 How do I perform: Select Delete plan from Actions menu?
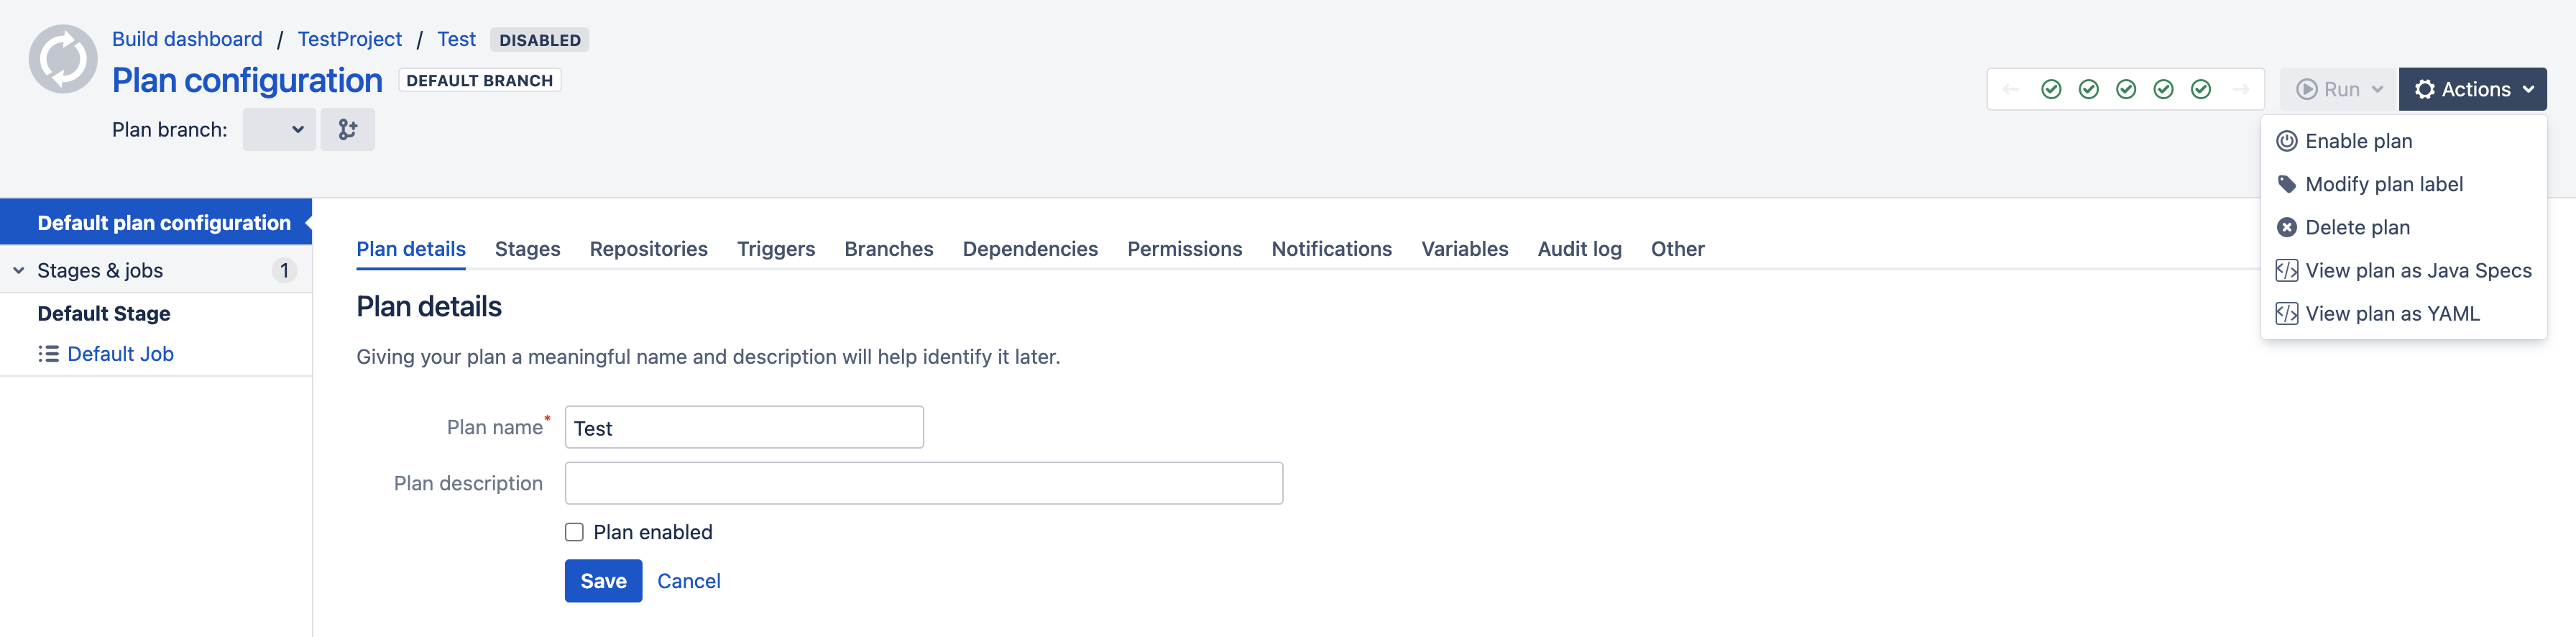click(x=2356, y=228)
